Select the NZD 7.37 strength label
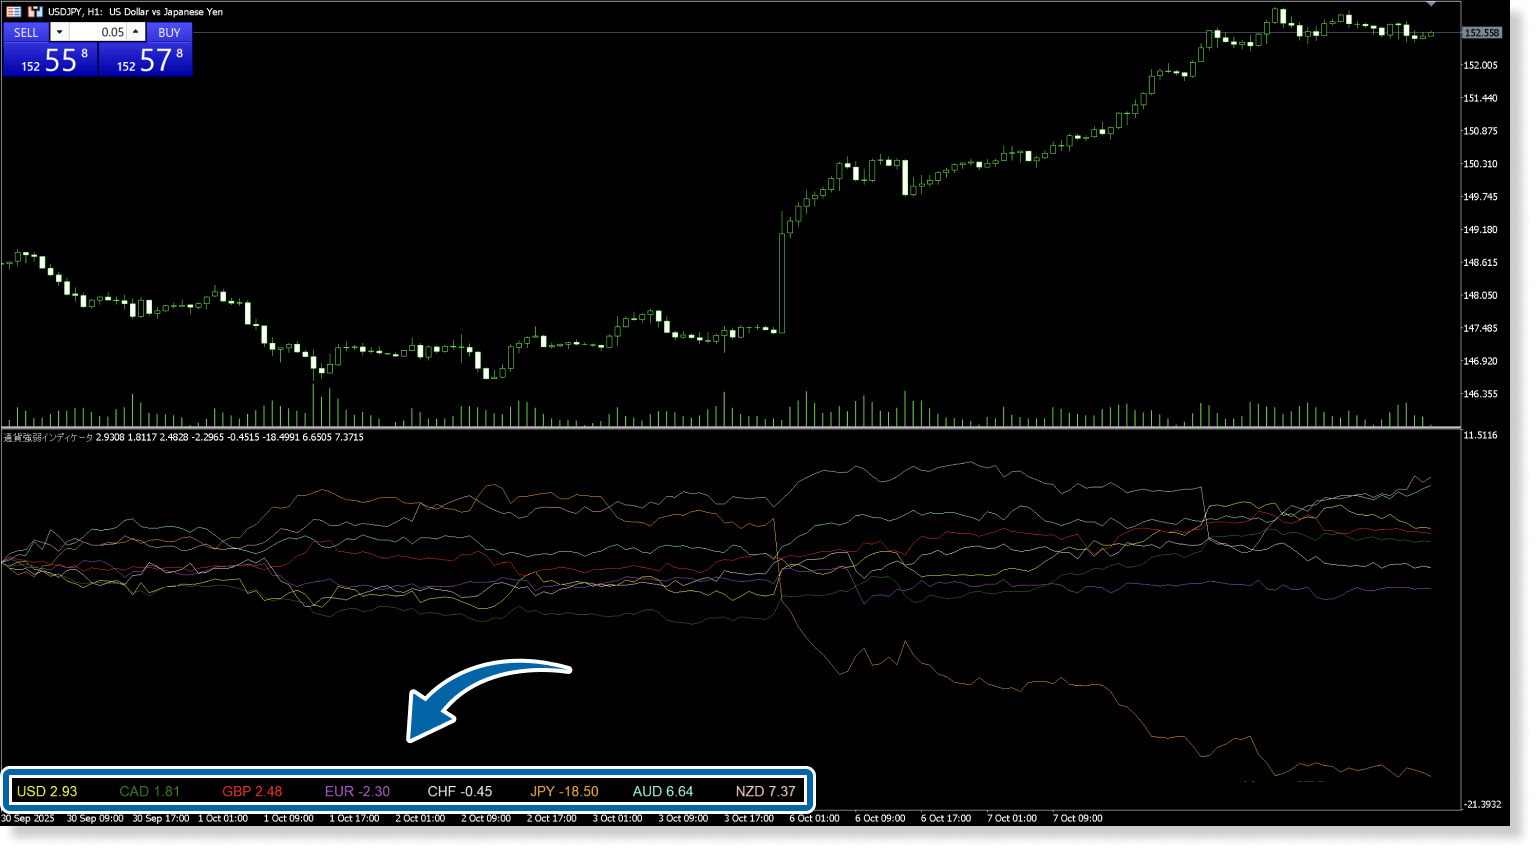Image resolution: width=1536 pixels, height=848 pixels. (765, 791)
